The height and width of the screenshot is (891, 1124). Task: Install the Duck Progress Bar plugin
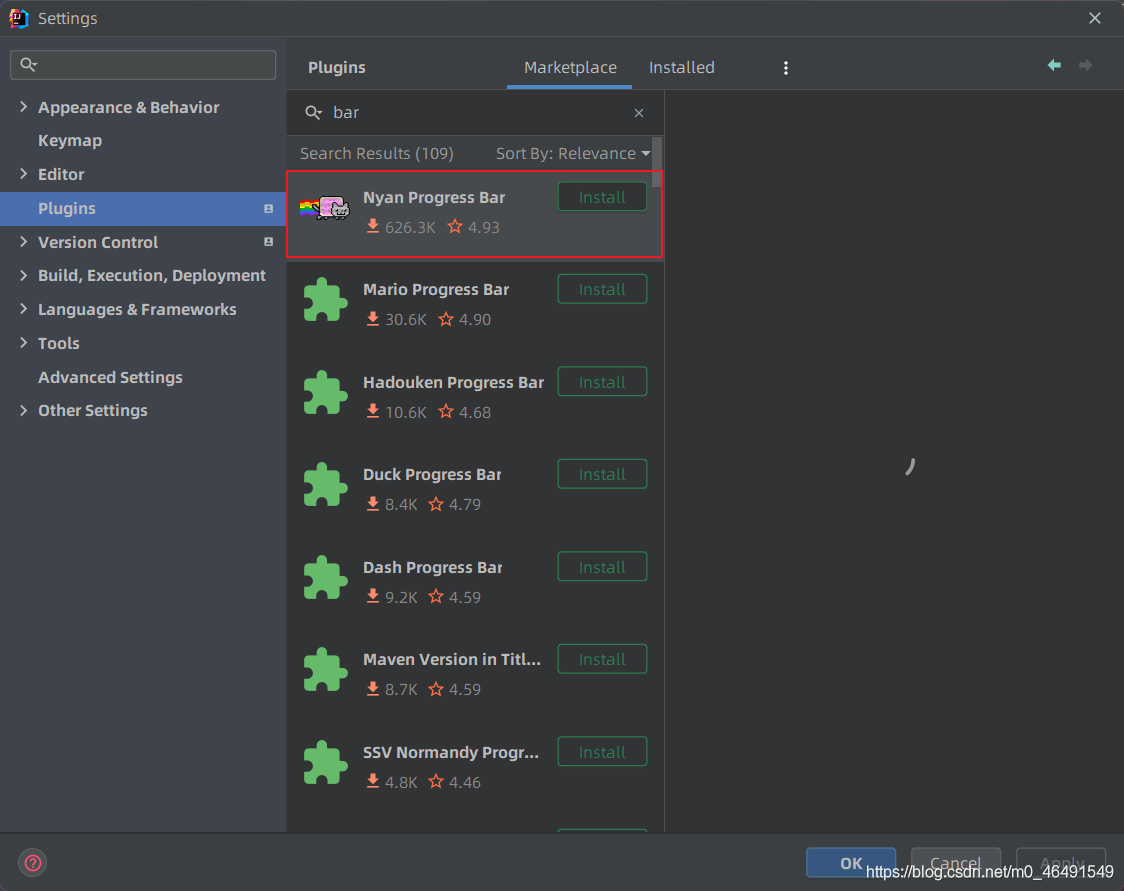click(602, 474)
